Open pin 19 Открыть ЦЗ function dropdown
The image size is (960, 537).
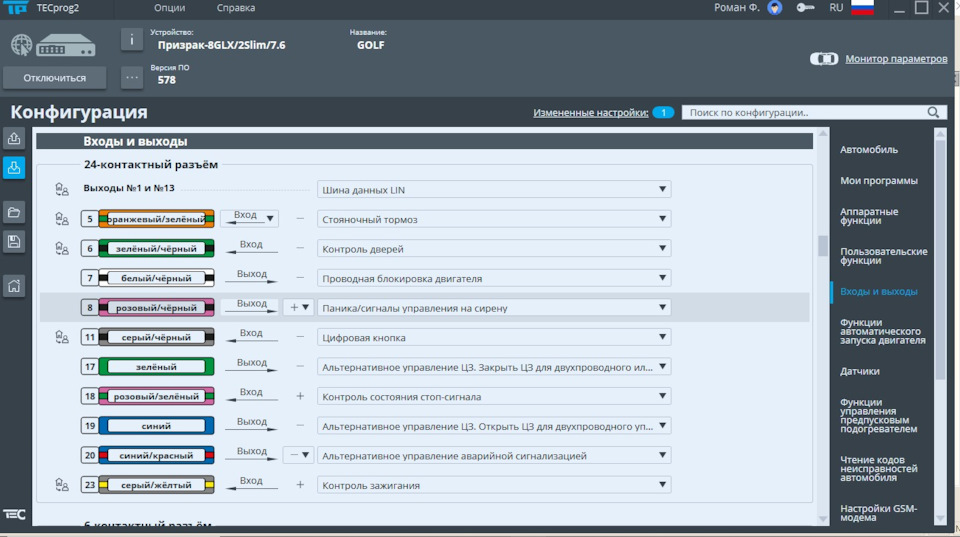[x=493, y=426]
